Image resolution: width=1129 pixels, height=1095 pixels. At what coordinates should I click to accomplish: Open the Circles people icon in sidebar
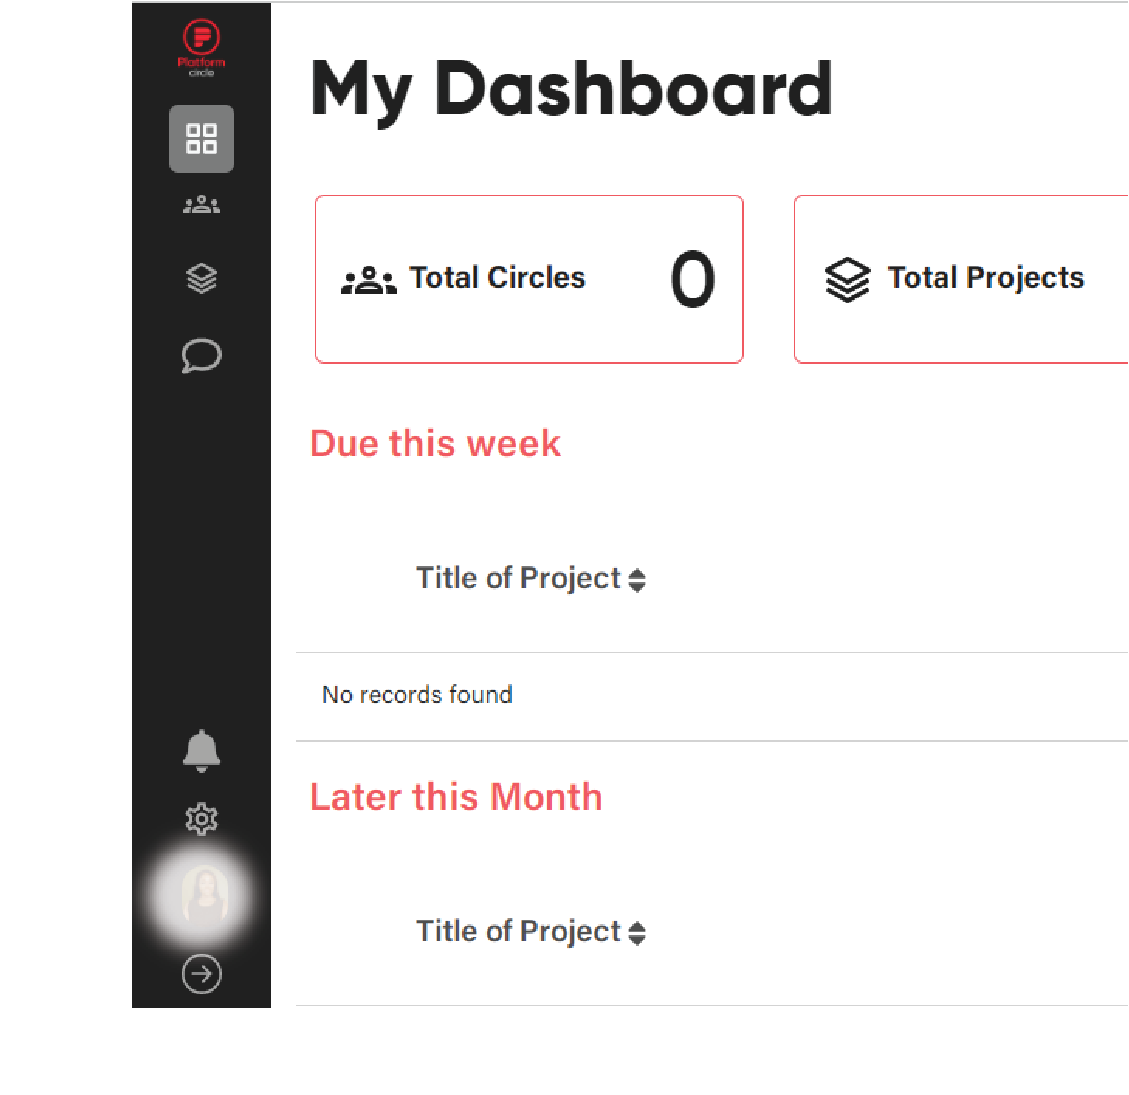201,205
